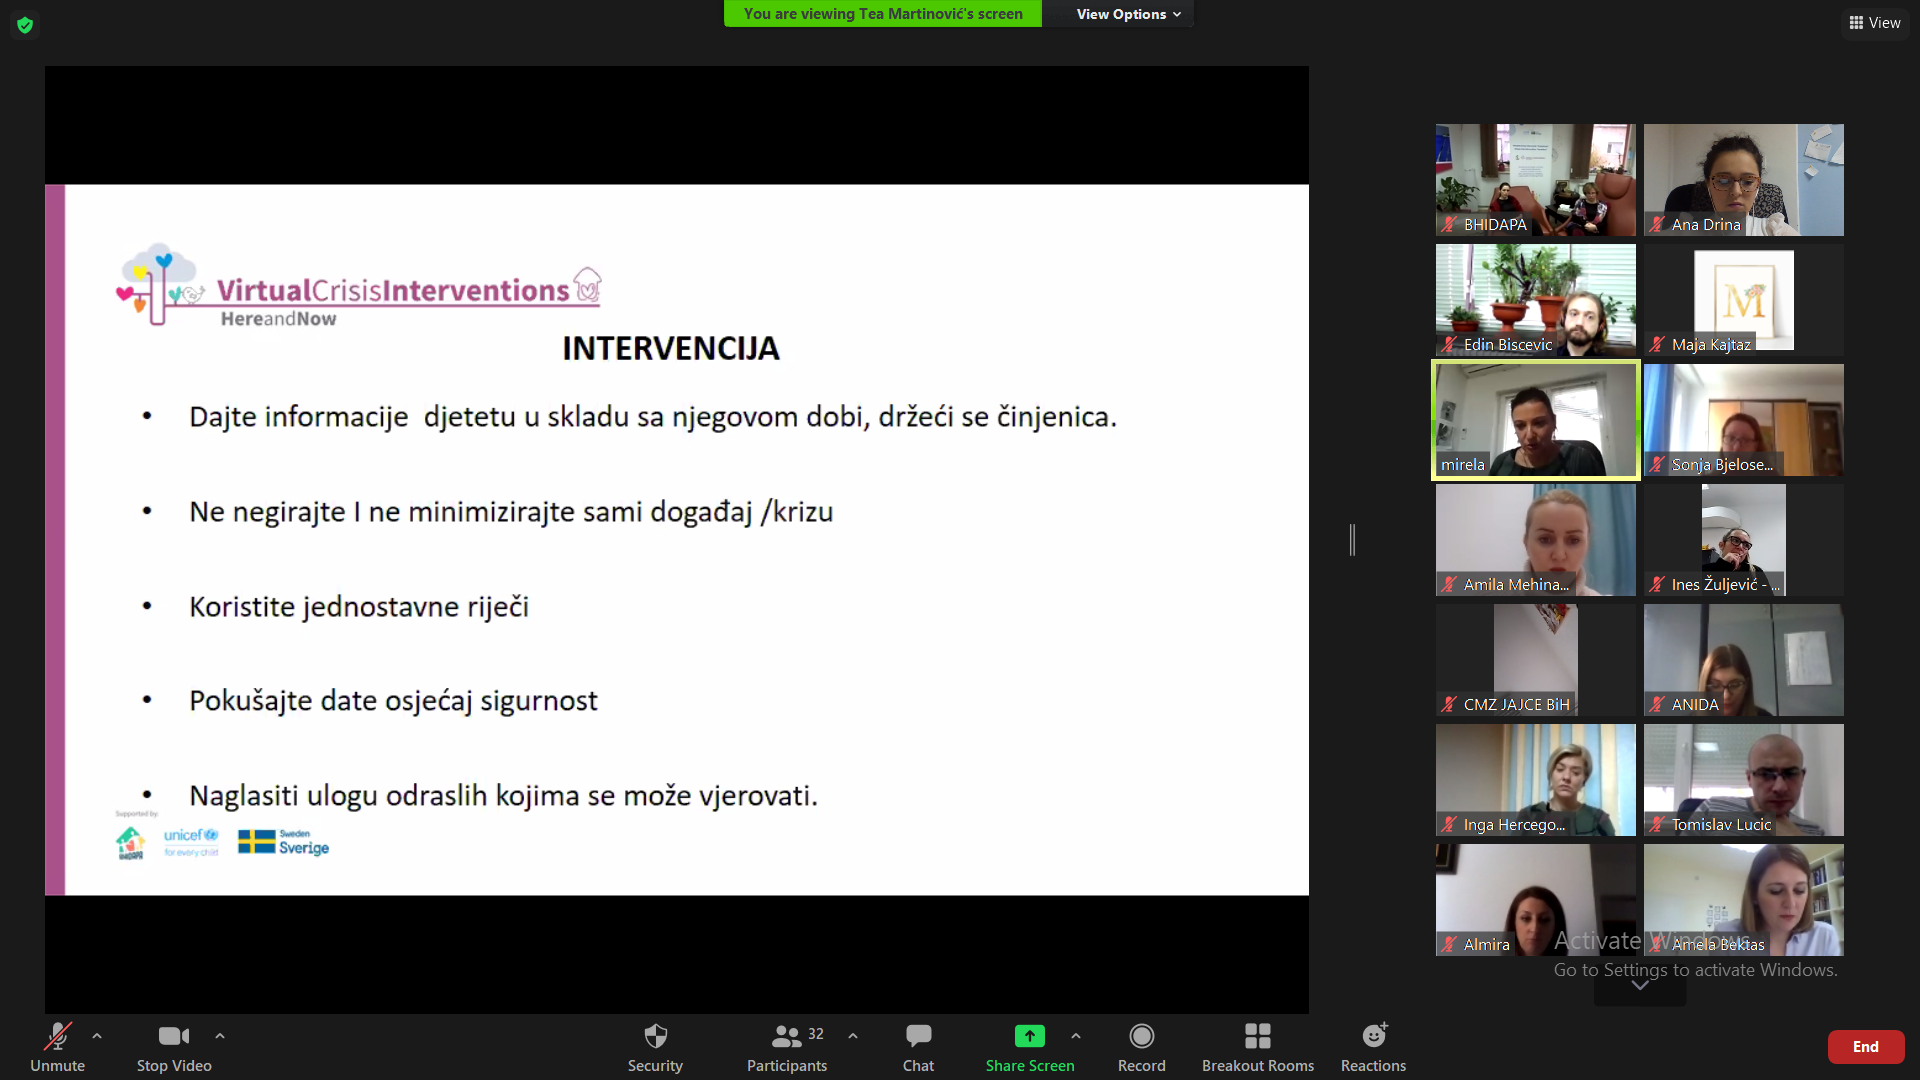Click the red End meeting button

1865,1047
